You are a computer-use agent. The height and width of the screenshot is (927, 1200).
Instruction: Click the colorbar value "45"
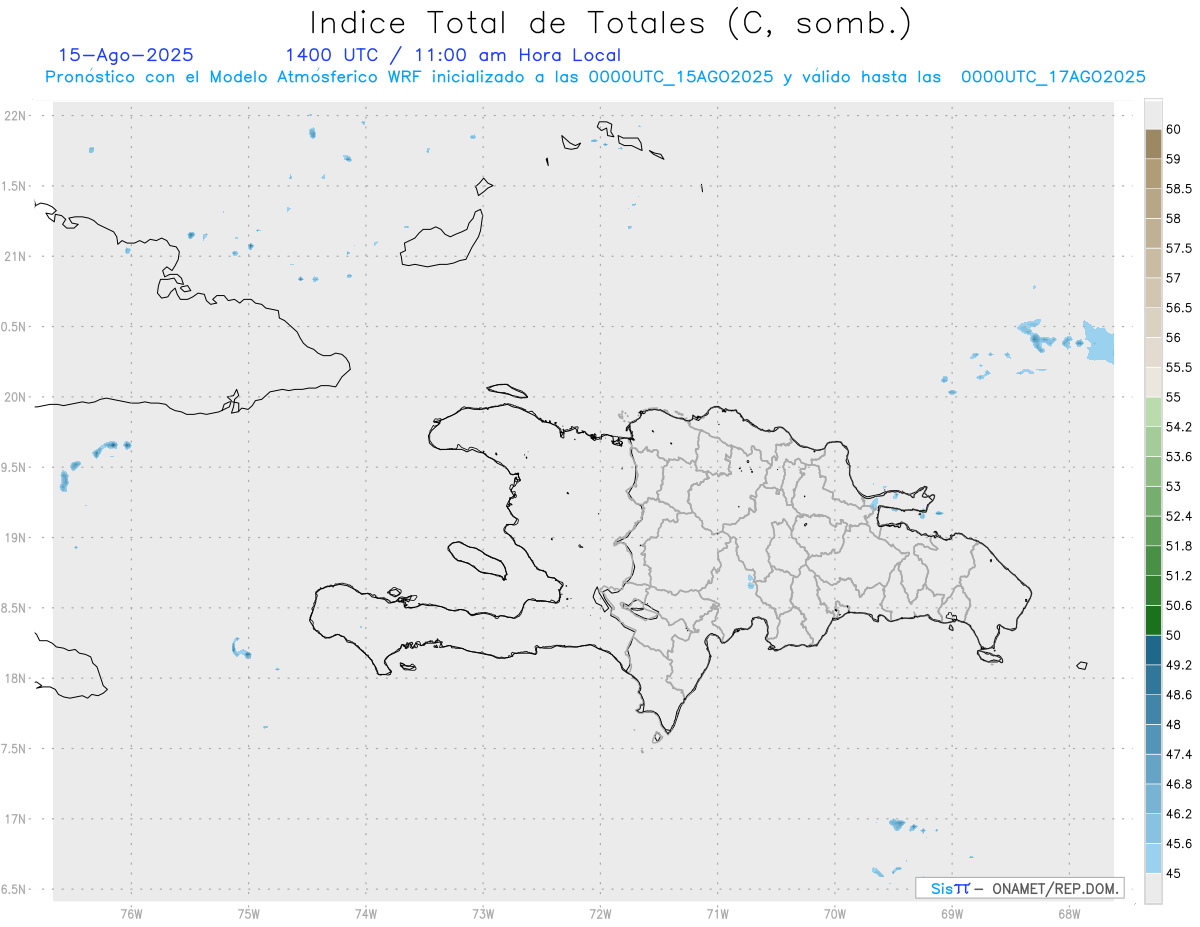[1173, 873]
